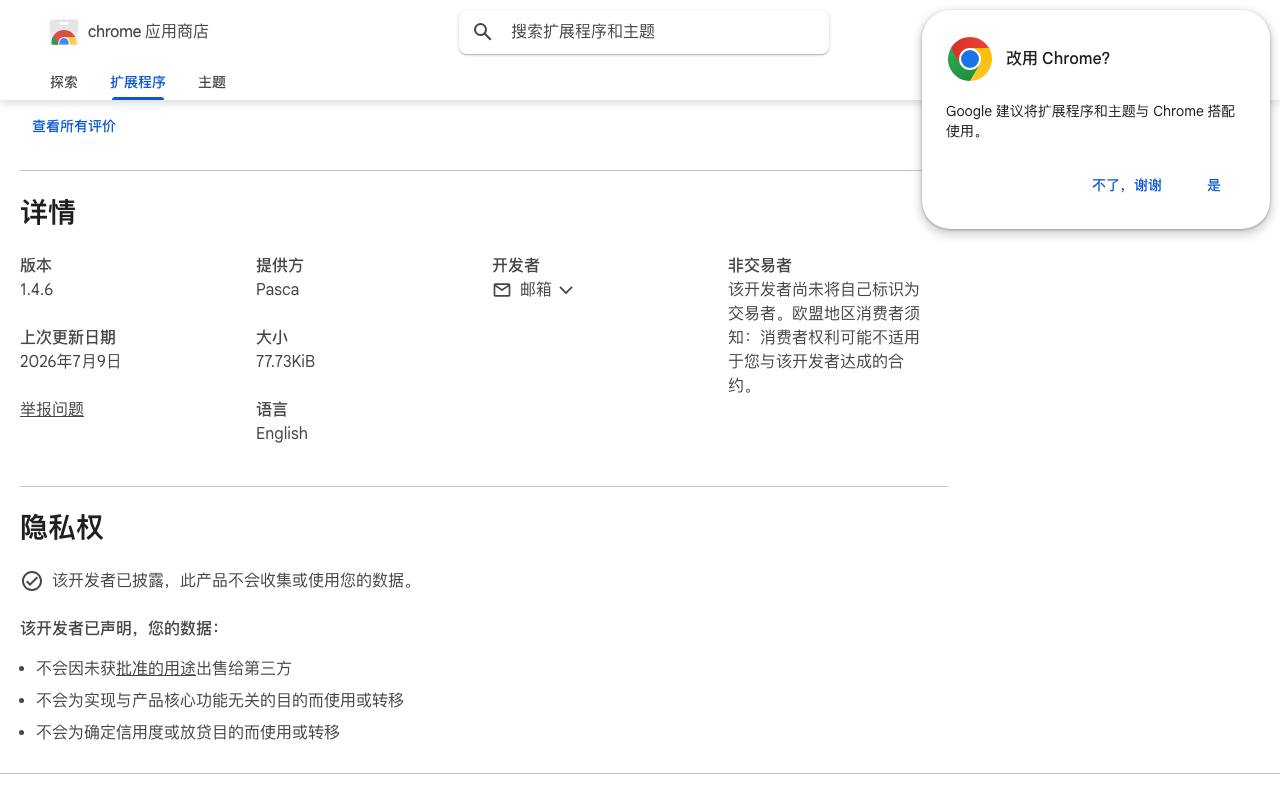Click the 该开发者尚未将自己标识为交易者 paragraph
The height and width of the screenshot is (800, 1280).
point(824,338)
